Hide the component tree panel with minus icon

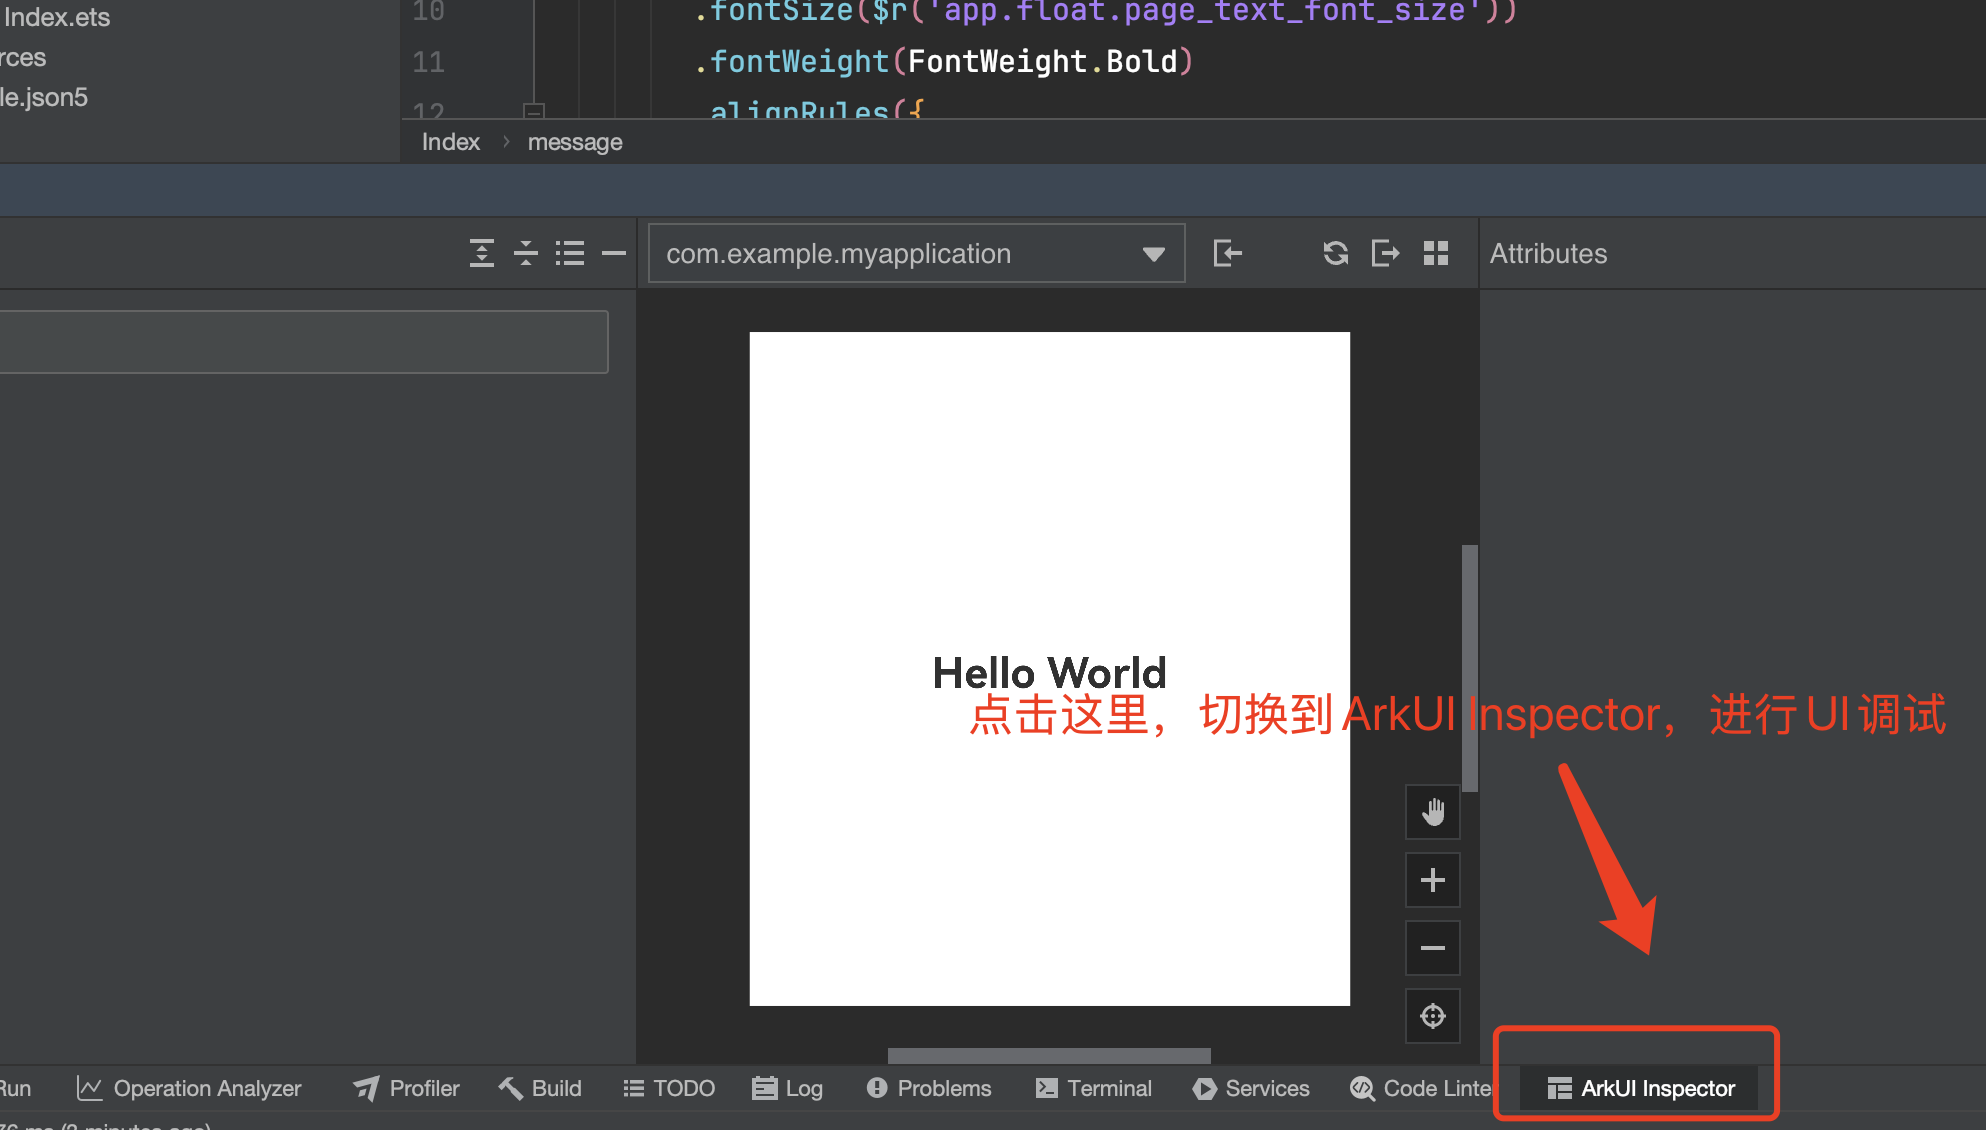pyautogui.click(x=613, y=253)
